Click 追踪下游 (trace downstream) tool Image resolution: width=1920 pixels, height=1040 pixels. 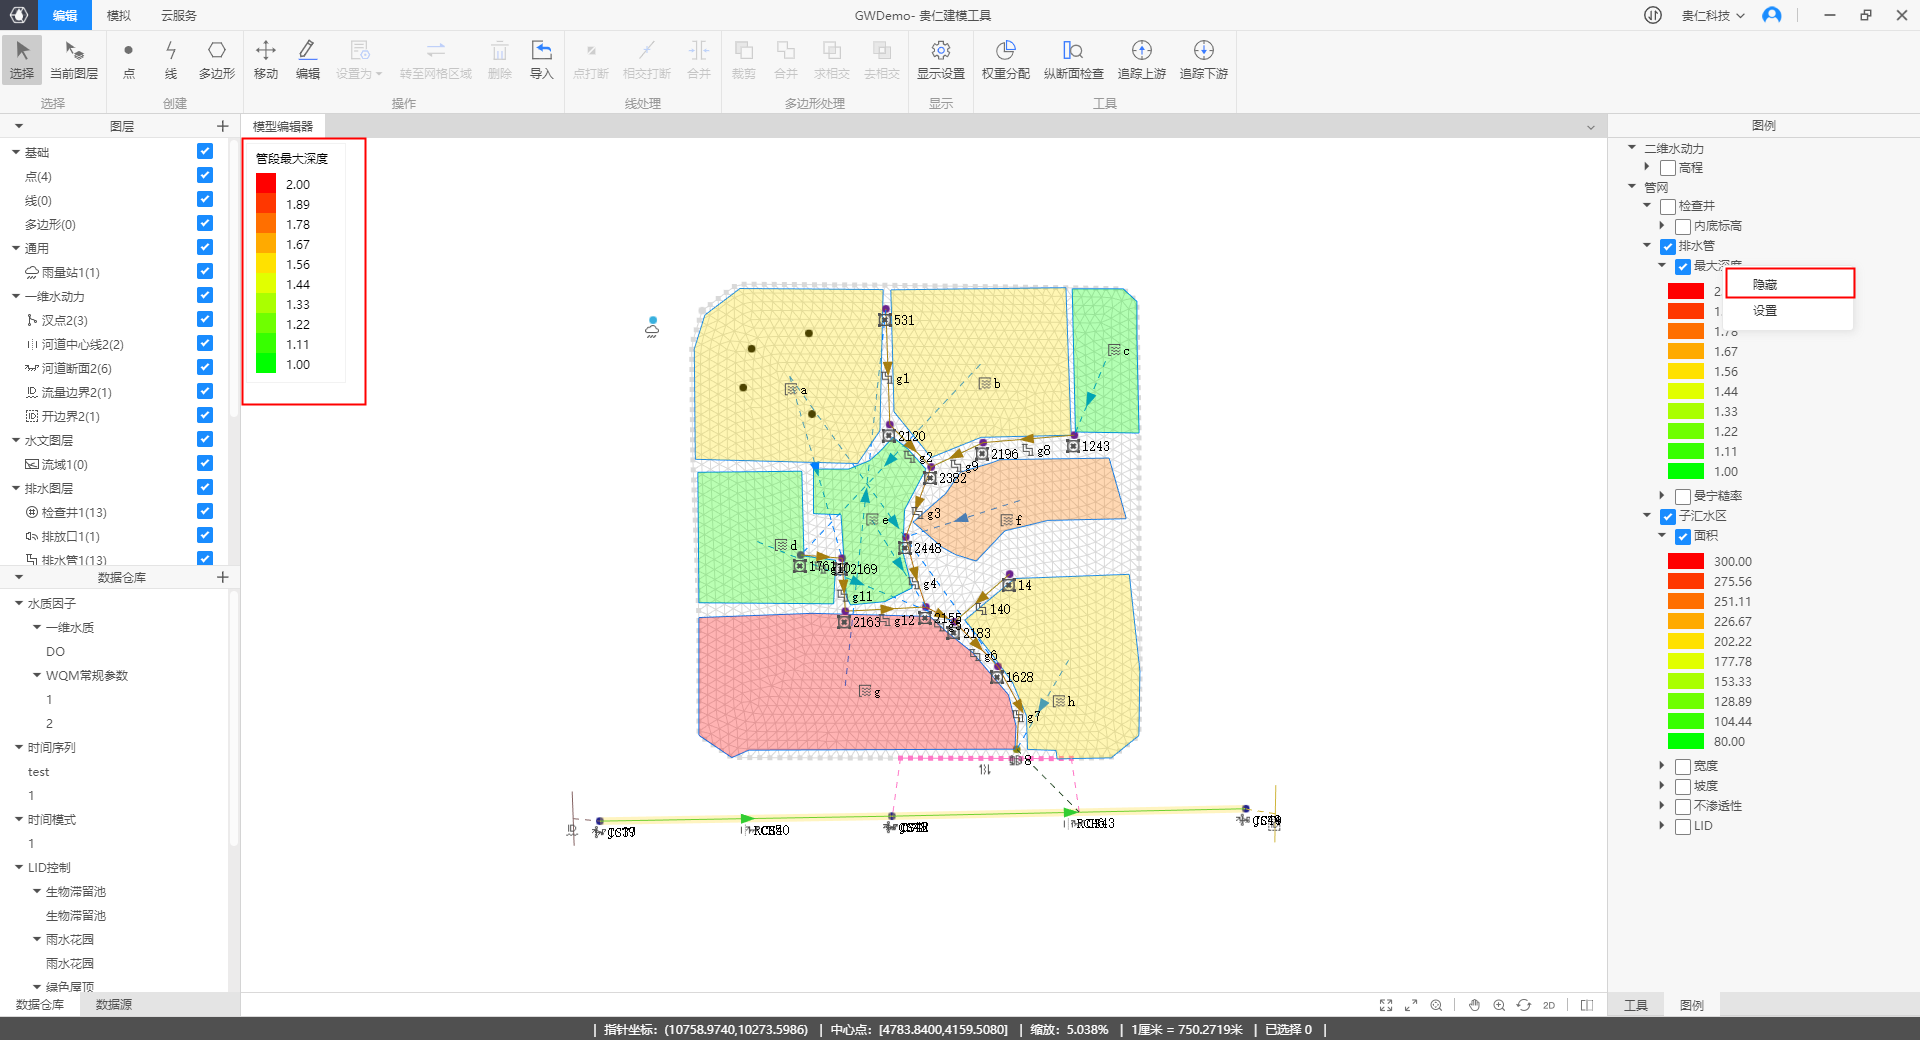tap(1204, 60)
